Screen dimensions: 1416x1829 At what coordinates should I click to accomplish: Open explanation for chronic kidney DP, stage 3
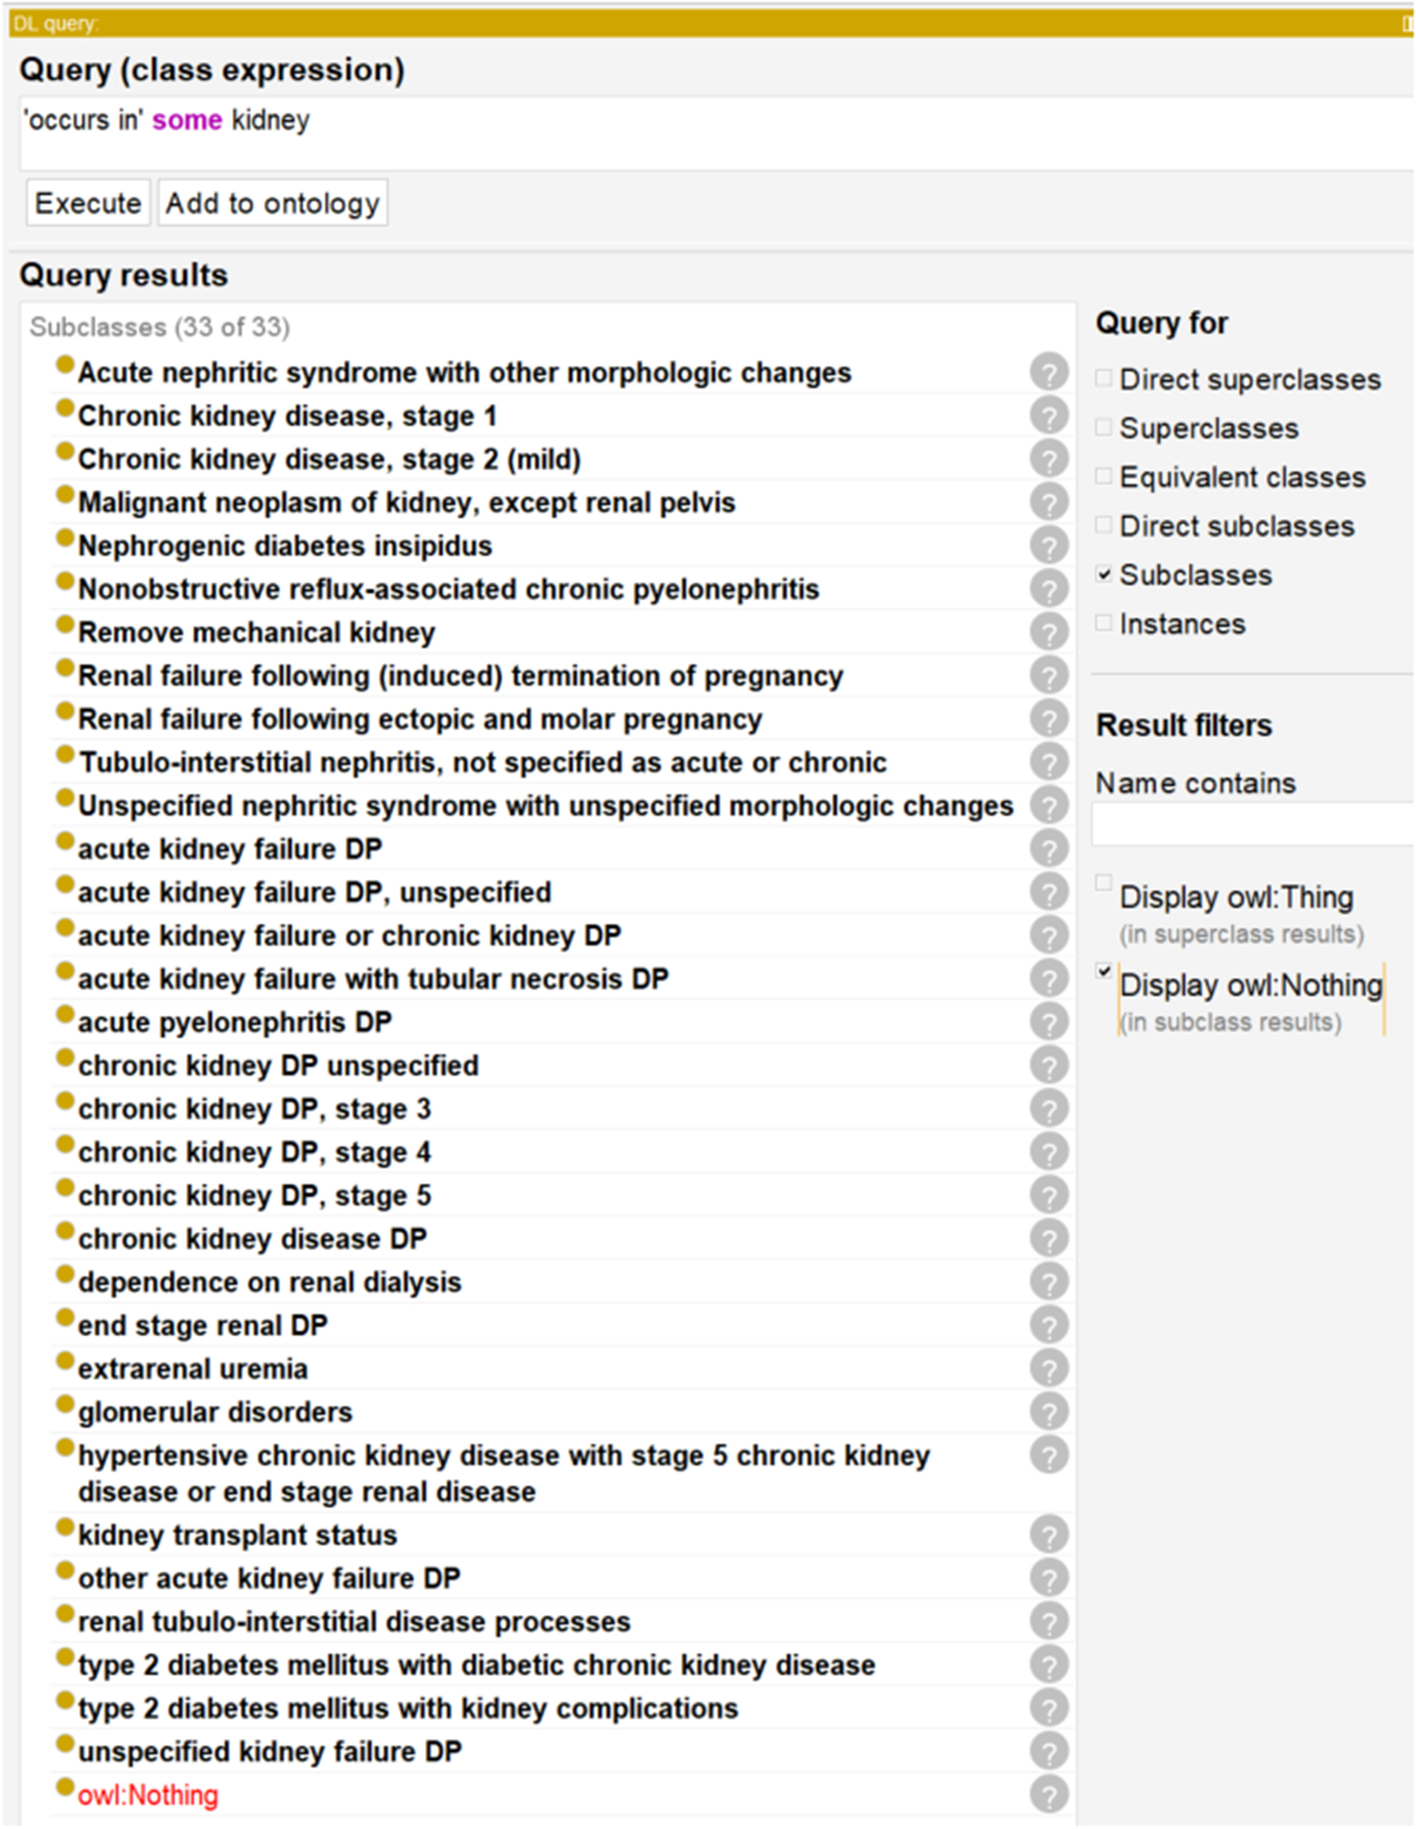pyautogui.click(x=1049, y=1109)
